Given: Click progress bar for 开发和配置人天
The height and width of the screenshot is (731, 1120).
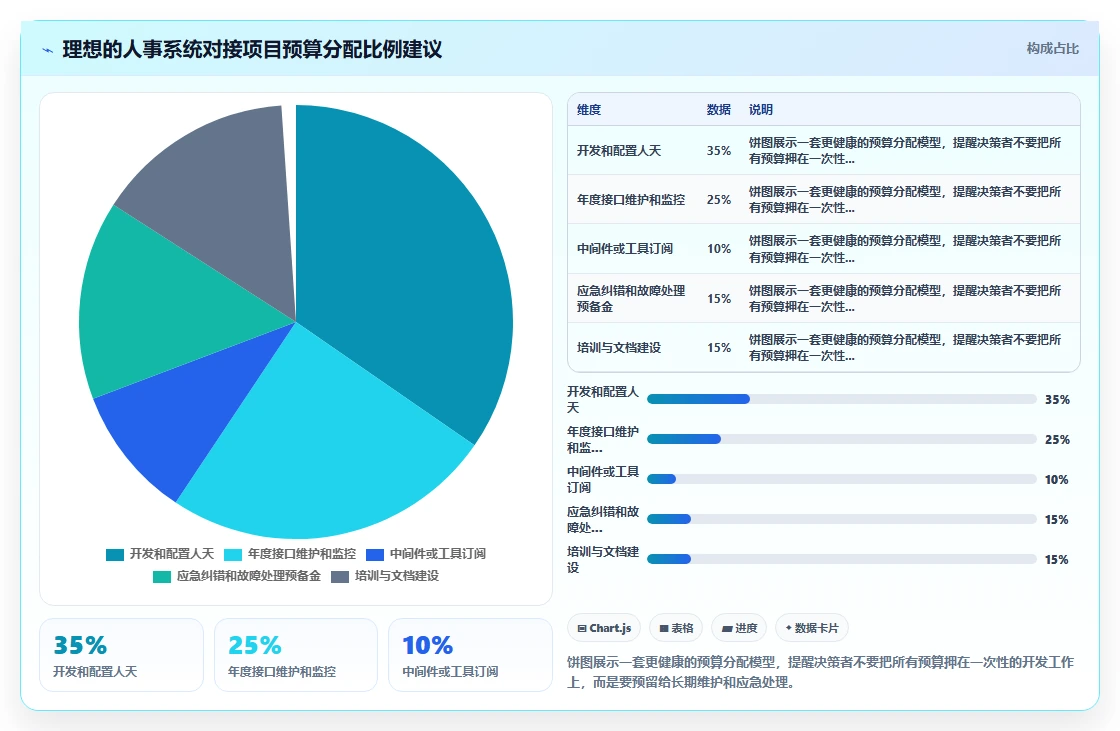Looking at the screenshot, I should point(841,399).
